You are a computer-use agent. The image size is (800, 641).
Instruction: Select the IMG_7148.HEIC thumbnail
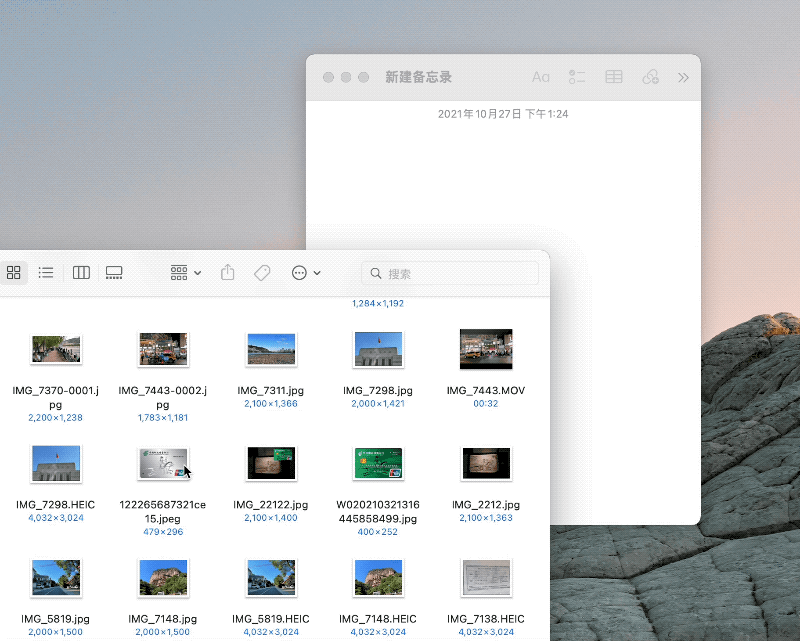pos(379,578)
